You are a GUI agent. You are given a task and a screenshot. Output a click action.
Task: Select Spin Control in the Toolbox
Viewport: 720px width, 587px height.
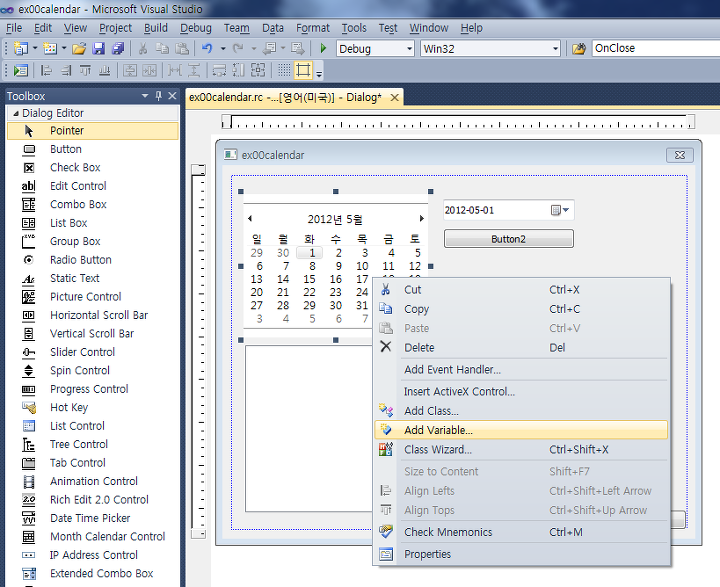(93, 371)
